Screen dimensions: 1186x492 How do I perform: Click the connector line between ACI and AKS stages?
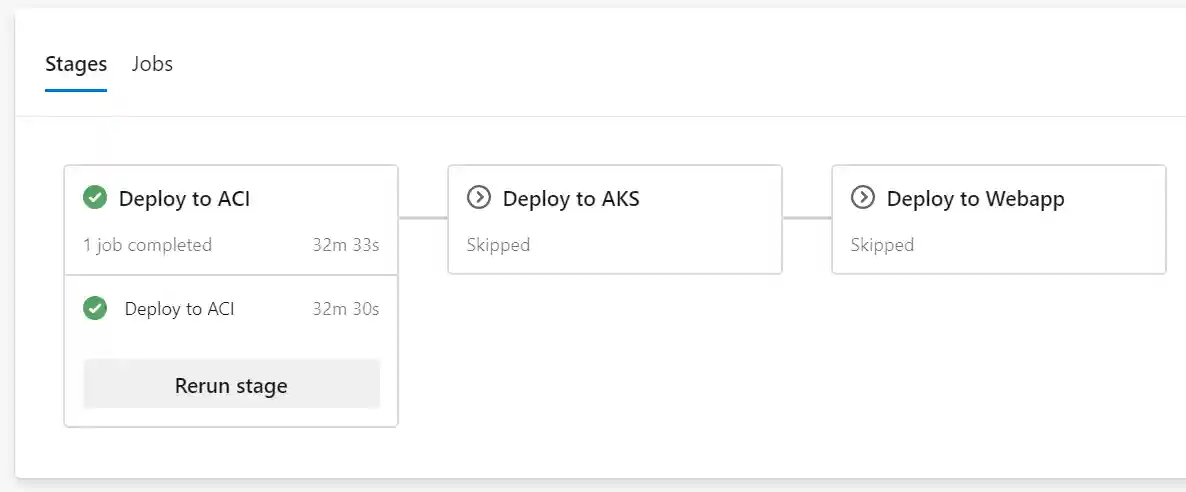pos(423,217)
